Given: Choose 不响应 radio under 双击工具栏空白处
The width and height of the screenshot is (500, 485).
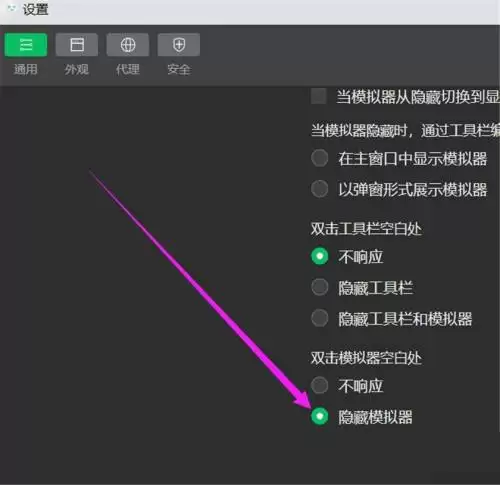Looking at the screenshot, I should coord(320,256).
